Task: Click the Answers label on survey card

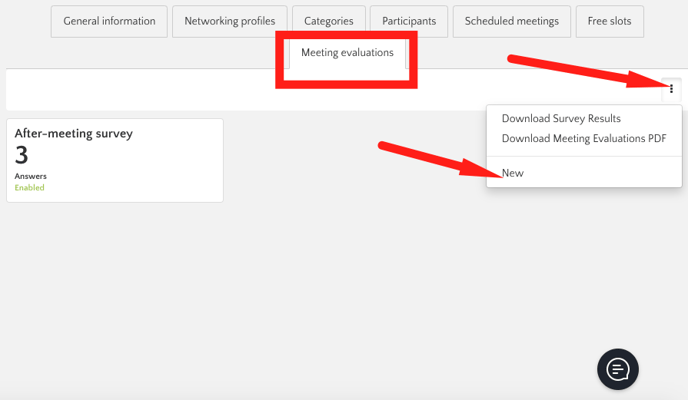Action: pos(30,176)
